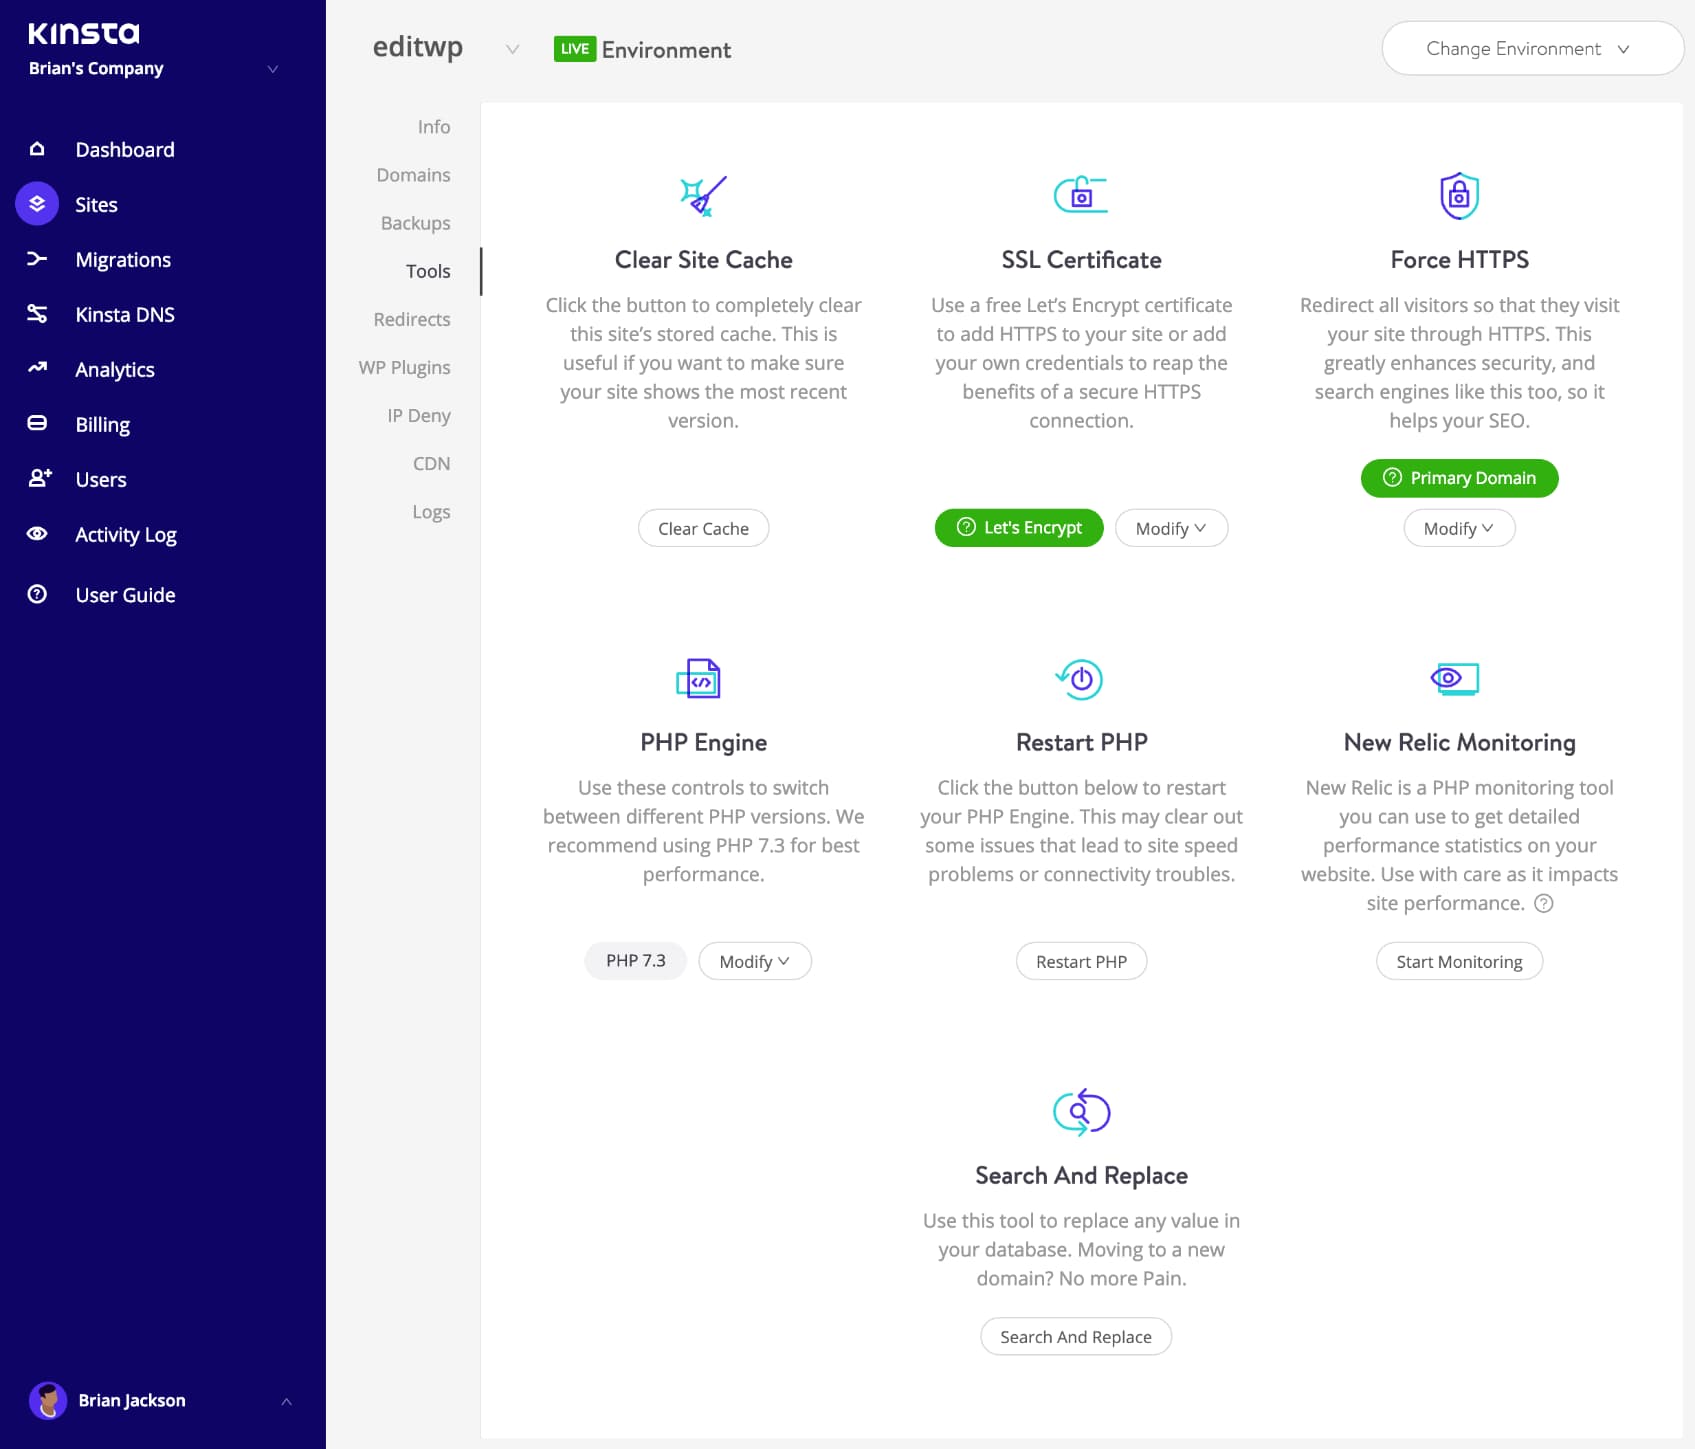1695x1449 pixels.
Task: Click the Search And Replace button
Action: click(x=1076, y=1336)
